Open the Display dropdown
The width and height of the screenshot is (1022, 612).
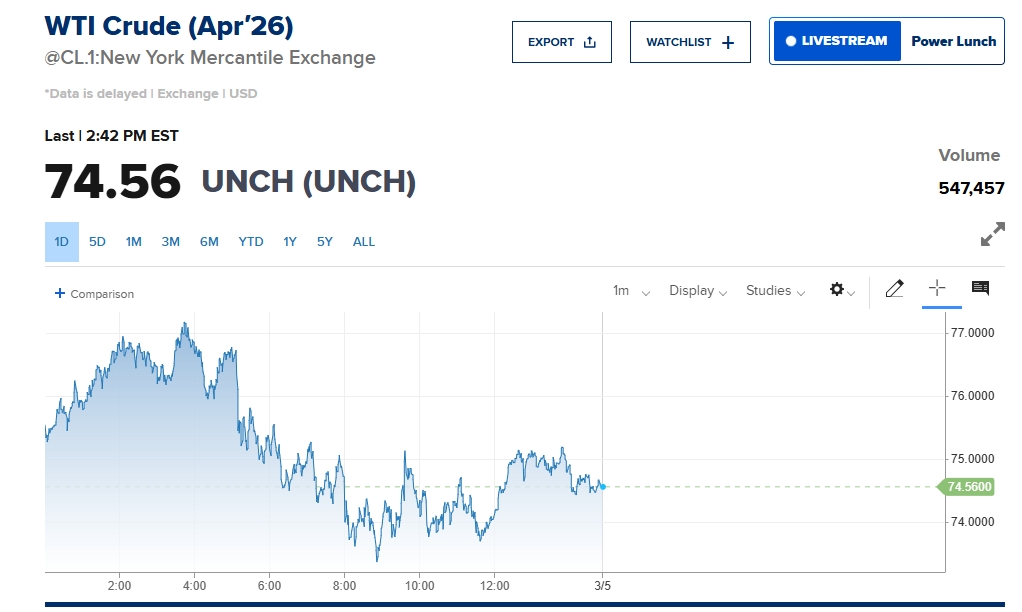698,291
